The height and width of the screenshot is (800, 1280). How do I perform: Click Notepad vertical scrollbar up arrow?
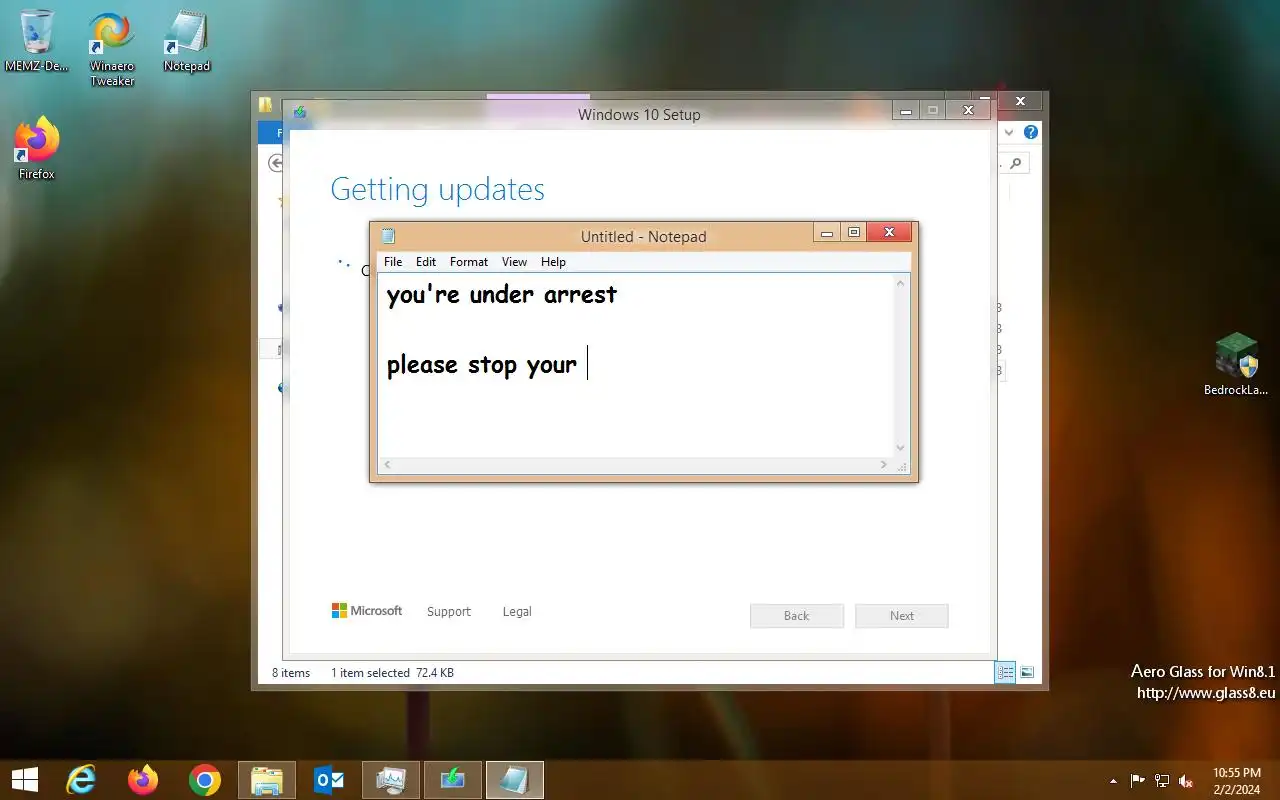point(900,284)
